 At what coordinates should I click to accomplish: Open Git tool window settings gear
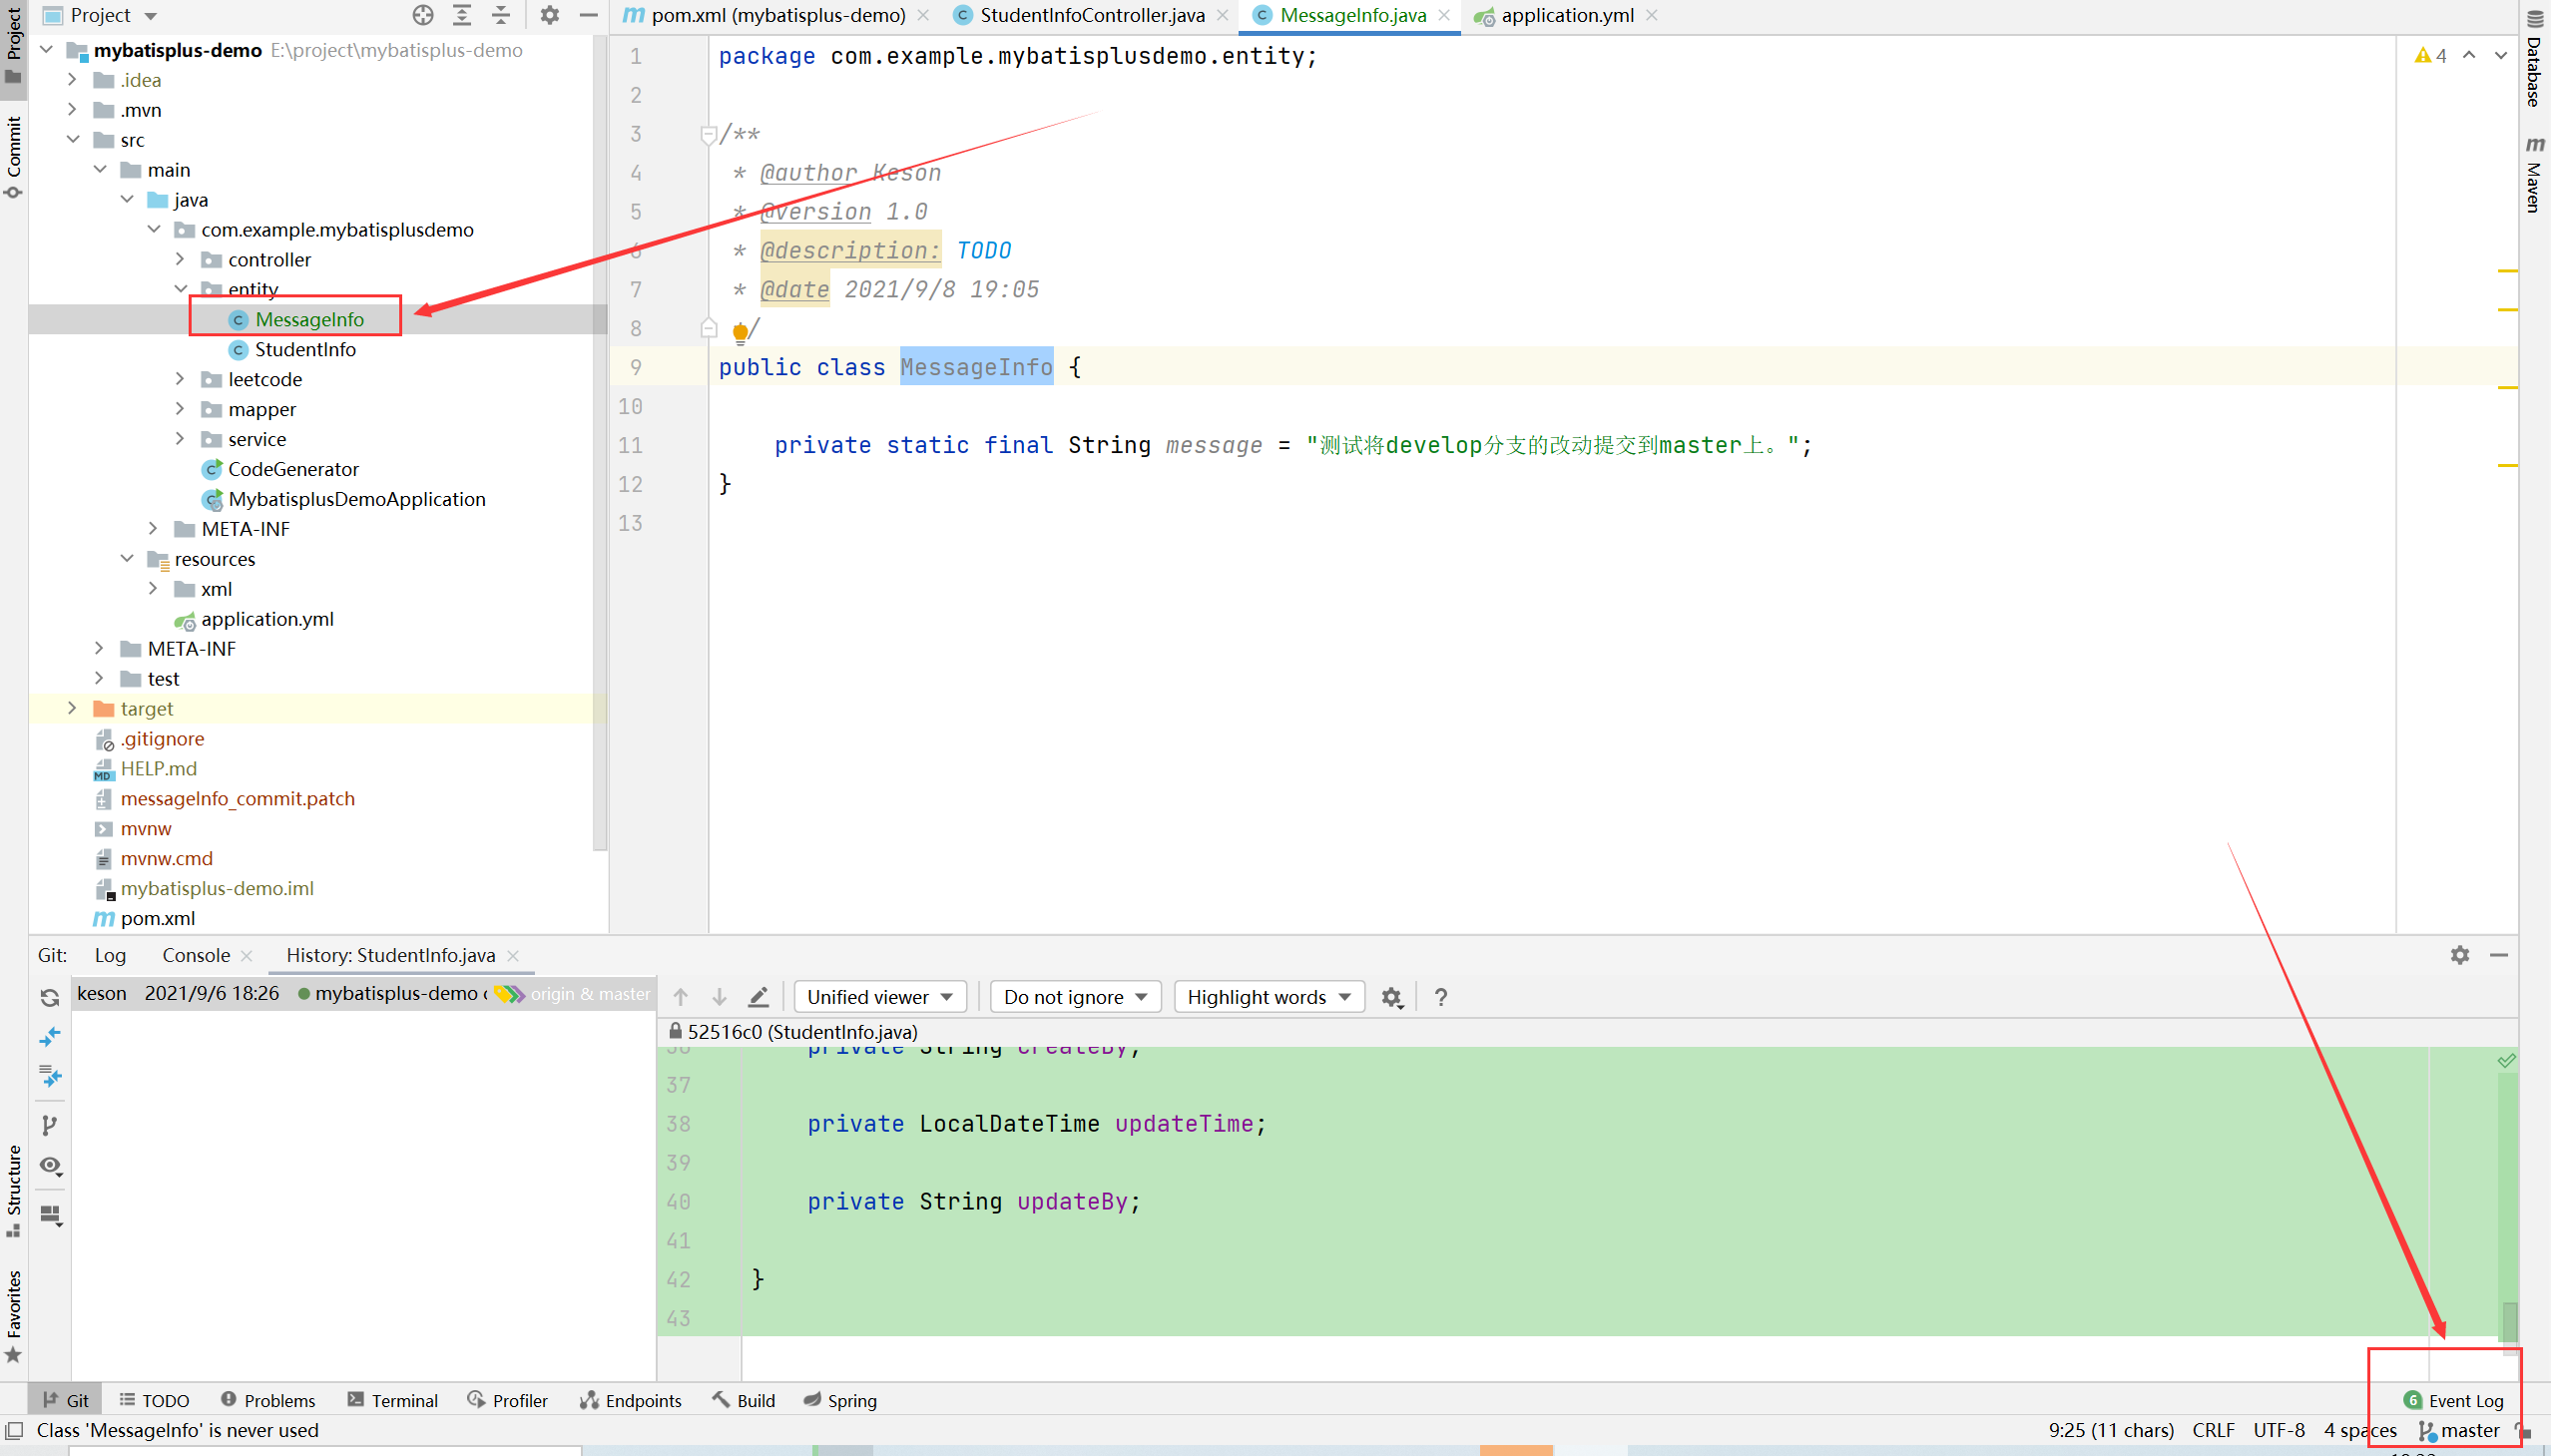pyautogui.click(x=2460, y=955)
